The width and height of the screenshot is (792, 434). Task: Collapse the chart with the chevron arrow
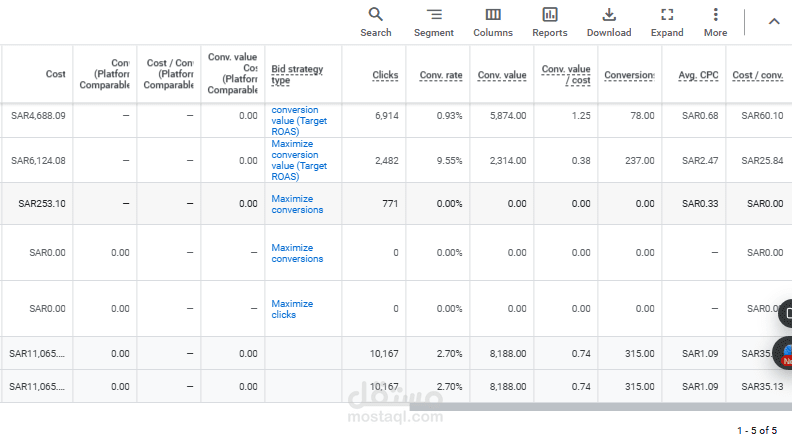[773, 21]
